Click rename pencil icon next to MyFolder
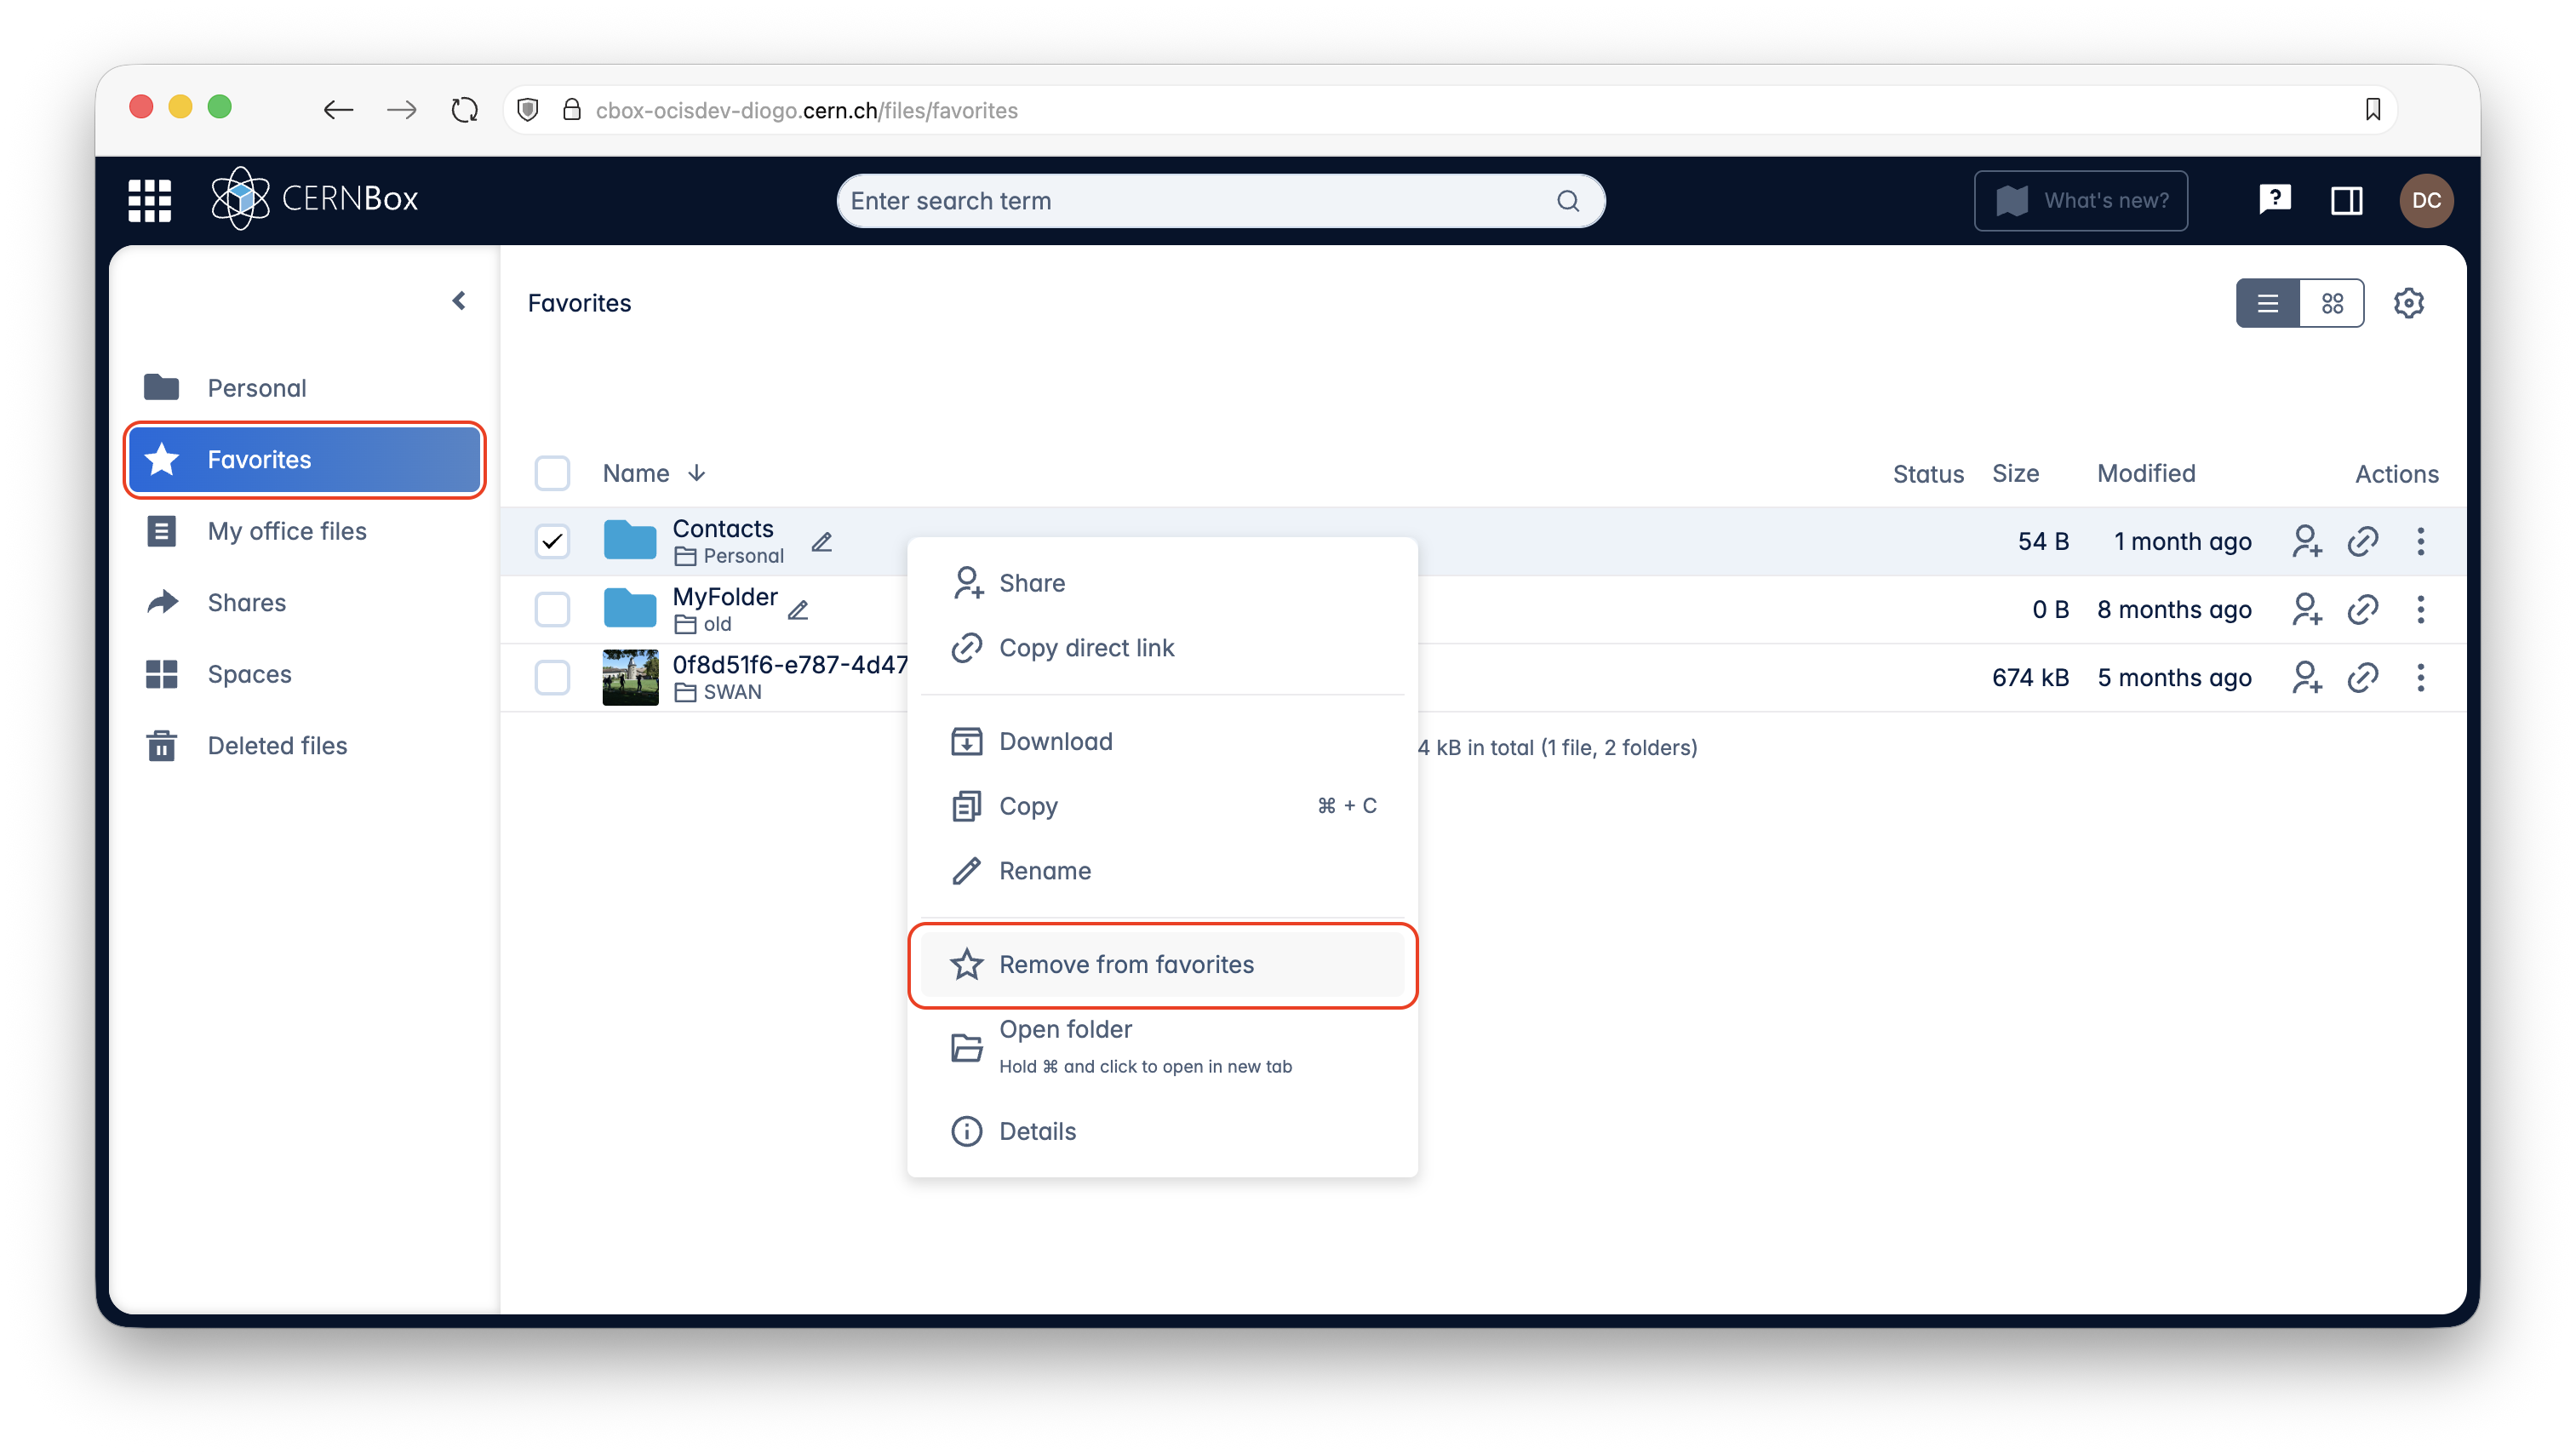 [798, 609]
